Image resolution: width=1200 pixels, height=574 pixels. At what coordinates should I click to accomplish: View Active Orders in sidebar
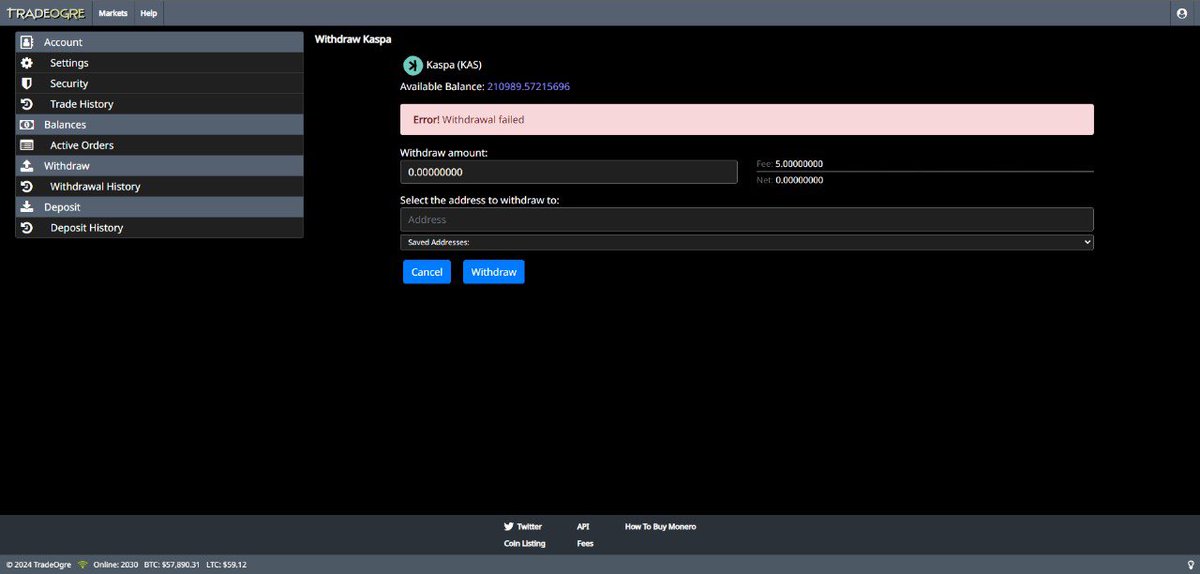click(159, 145)
